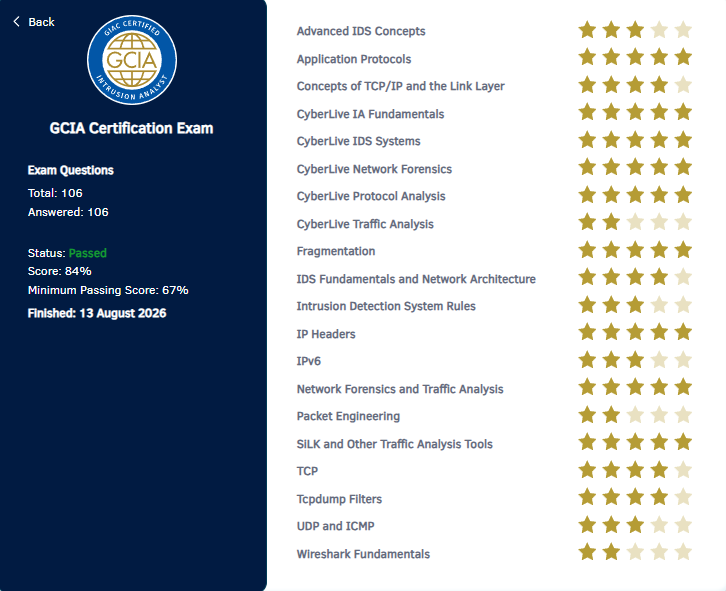
Task: Click the TCP topic
Action: coord(307,471)
